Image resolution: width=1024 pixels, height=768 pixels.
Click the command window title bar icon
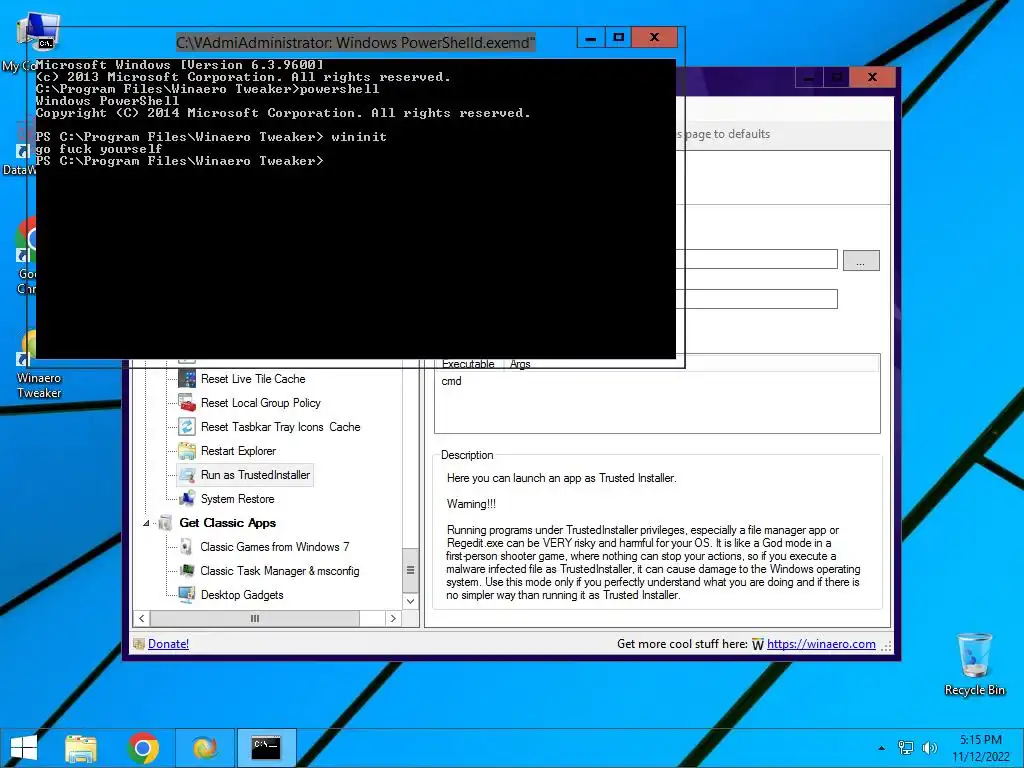46,43
